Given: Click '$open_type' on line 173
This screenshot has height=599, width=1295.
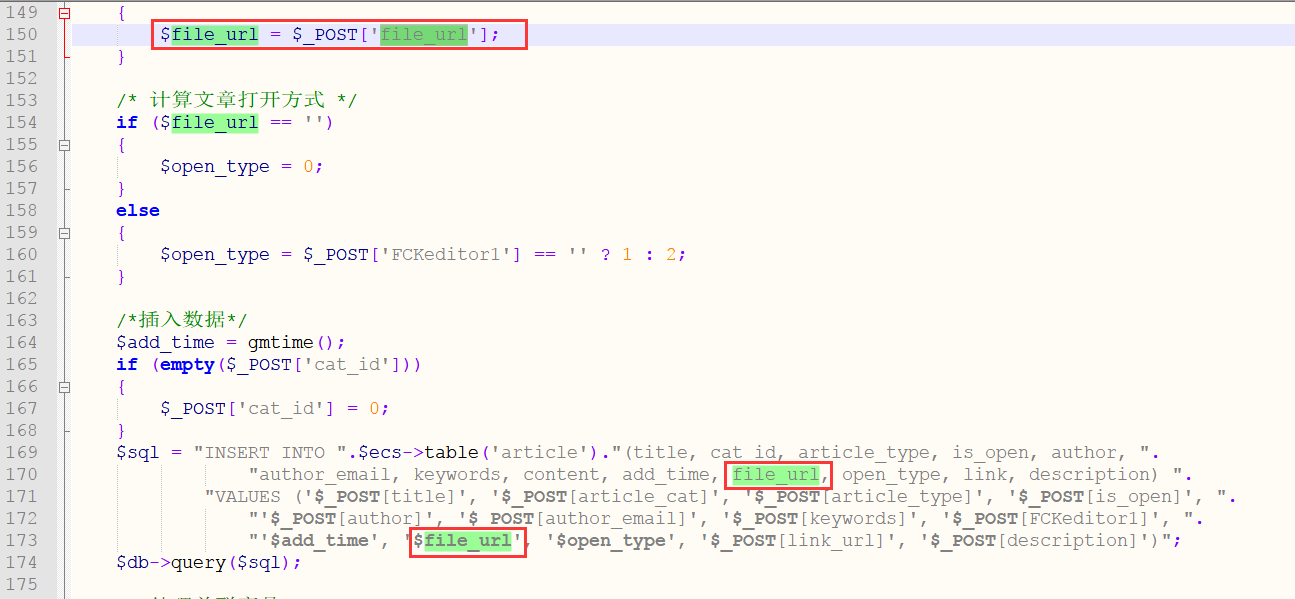Looking at the screenshot, I should coord(611,540).
